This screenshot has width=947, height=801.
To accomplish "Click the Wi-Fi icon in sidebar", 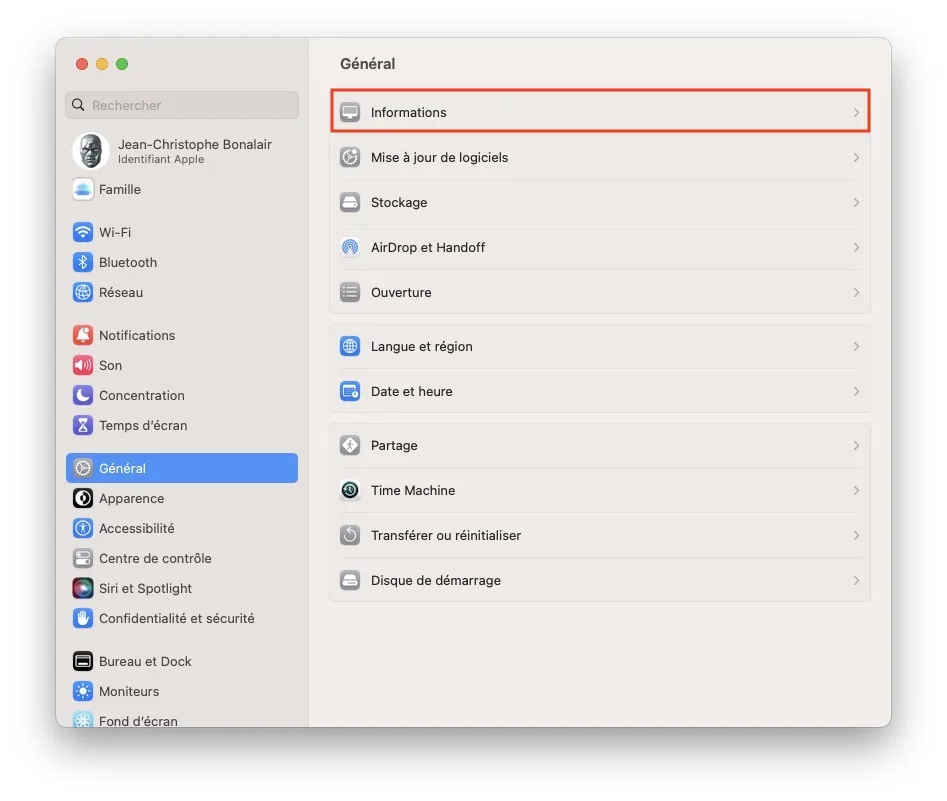I will [x=83, y=232].
